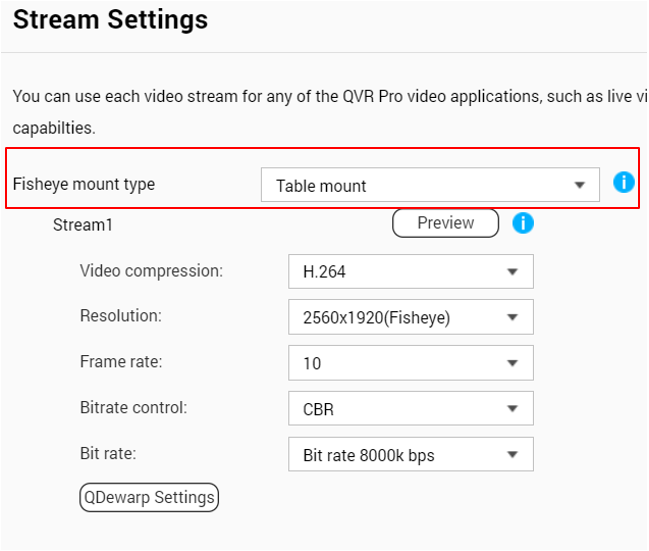This screenshot has height=551, width=649.
Task: Click the Bitrate control label
Action: pyautogui.click(x=133, y=407)
